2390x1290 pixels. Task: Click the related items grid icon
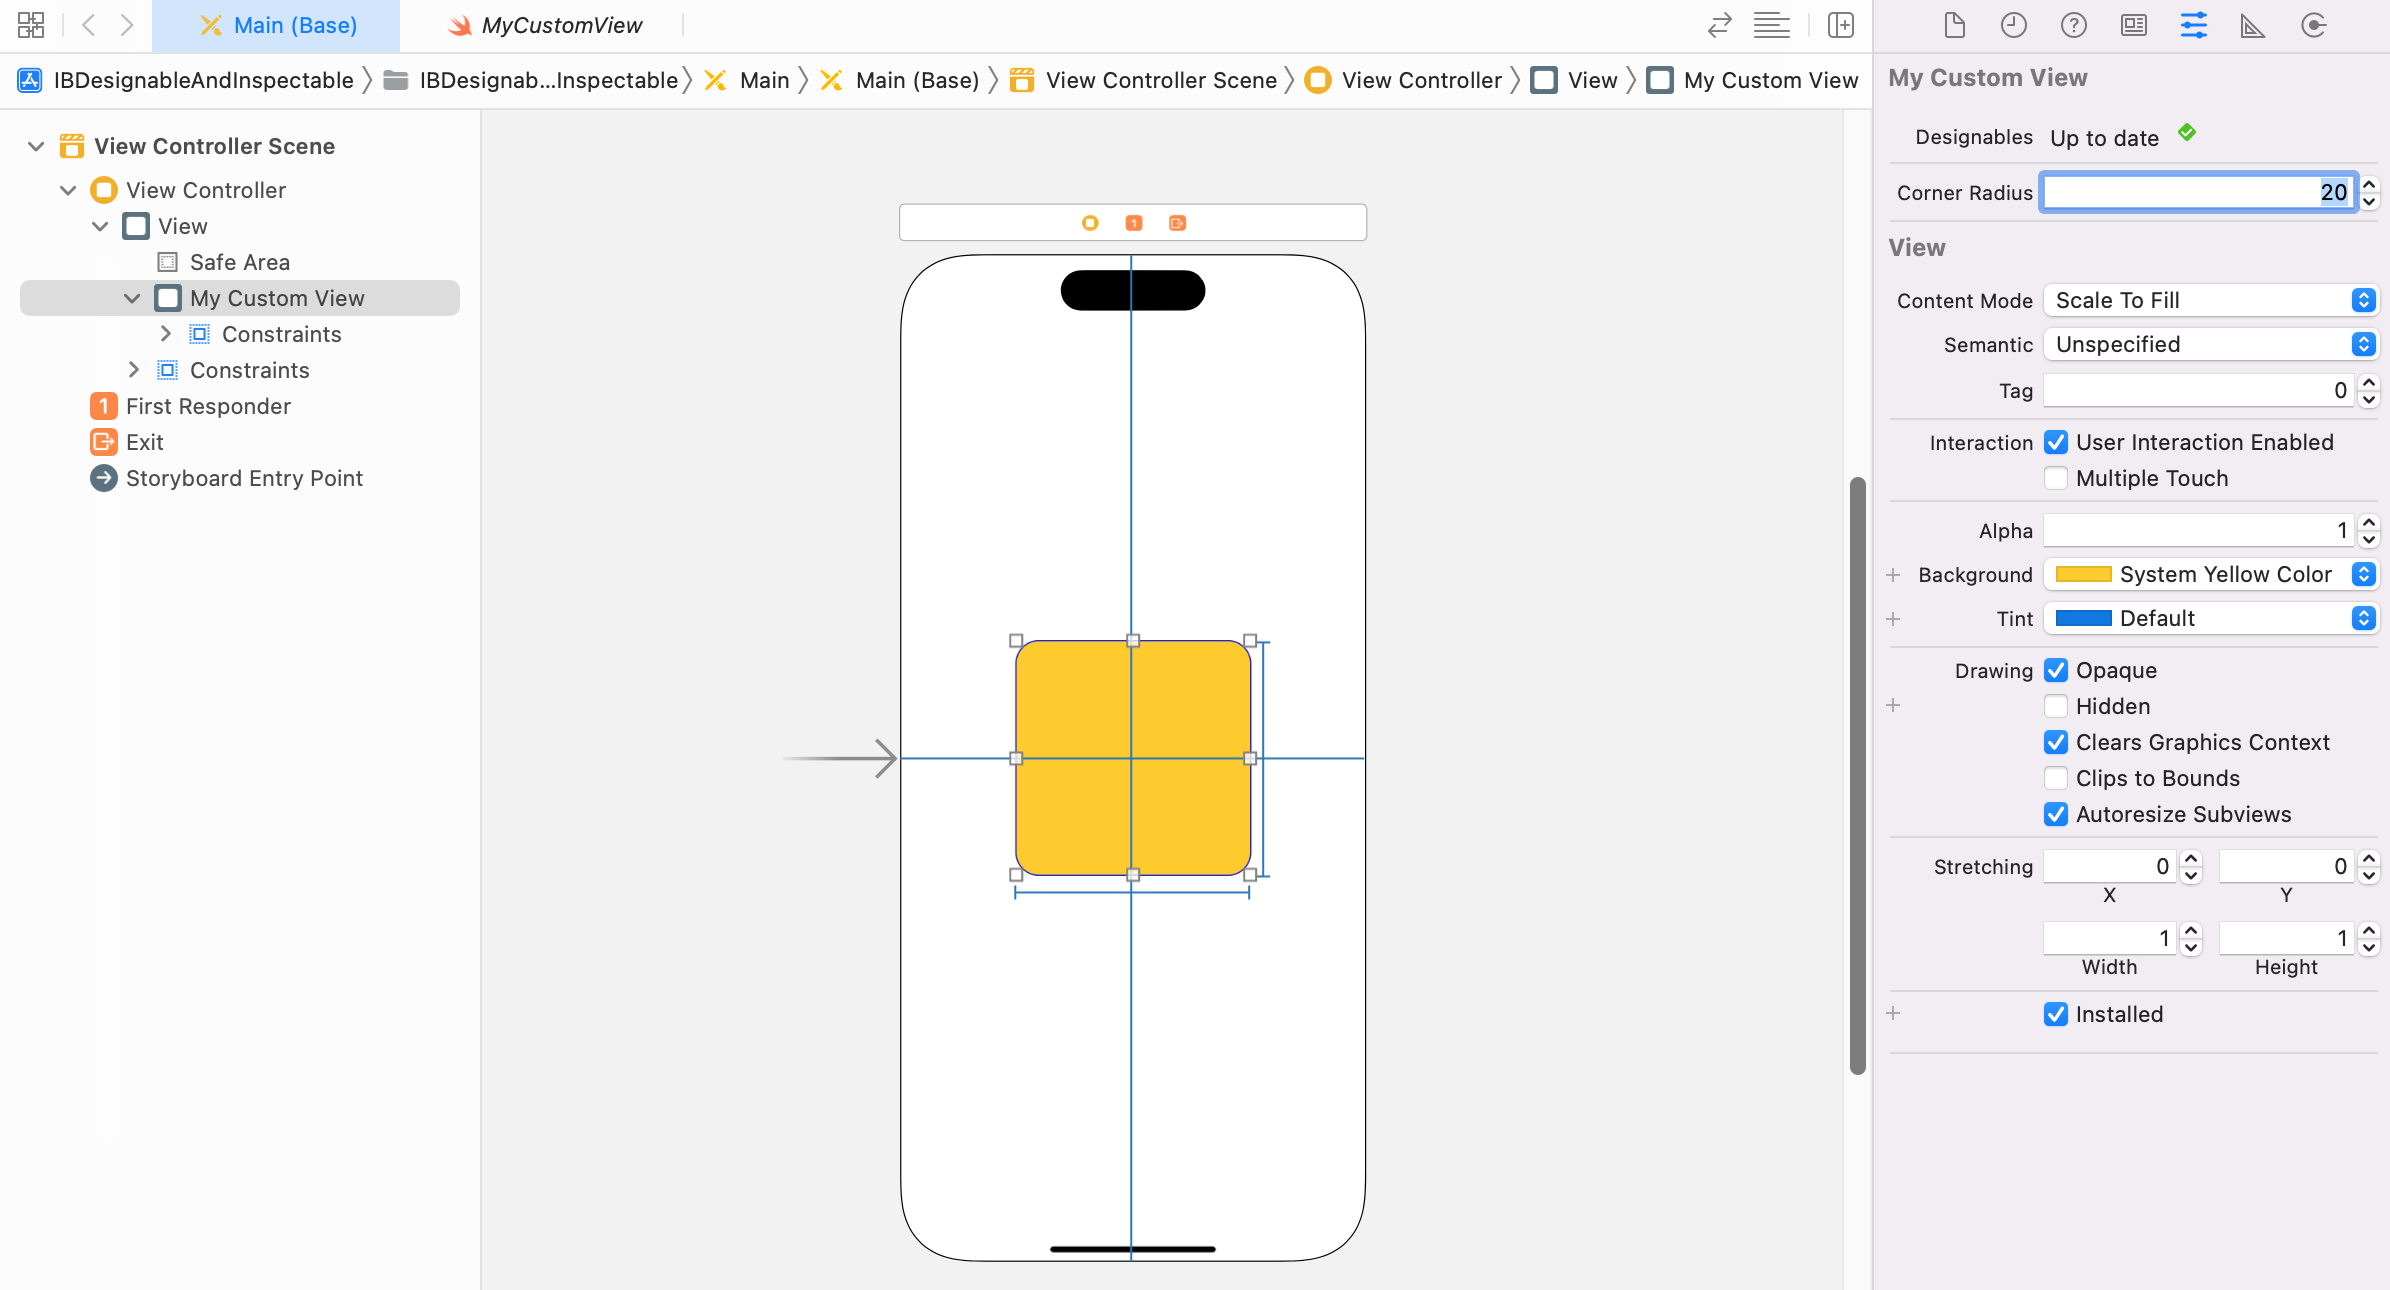click(31, 25)
